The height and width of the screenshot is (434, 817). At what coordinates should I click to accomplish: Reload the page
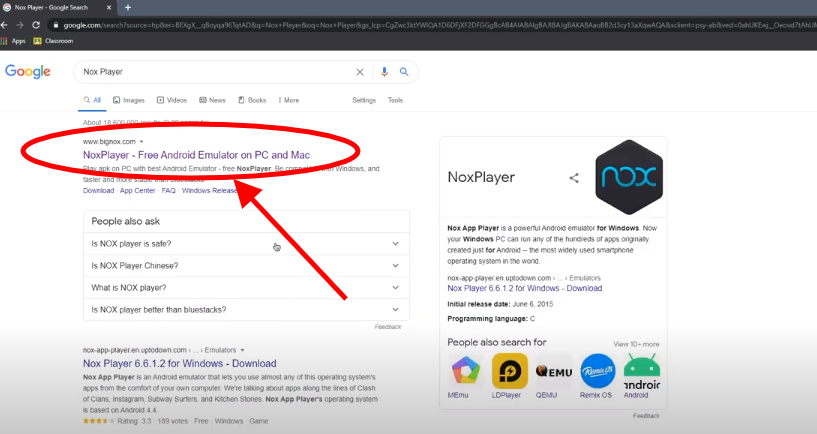point(36,25)
